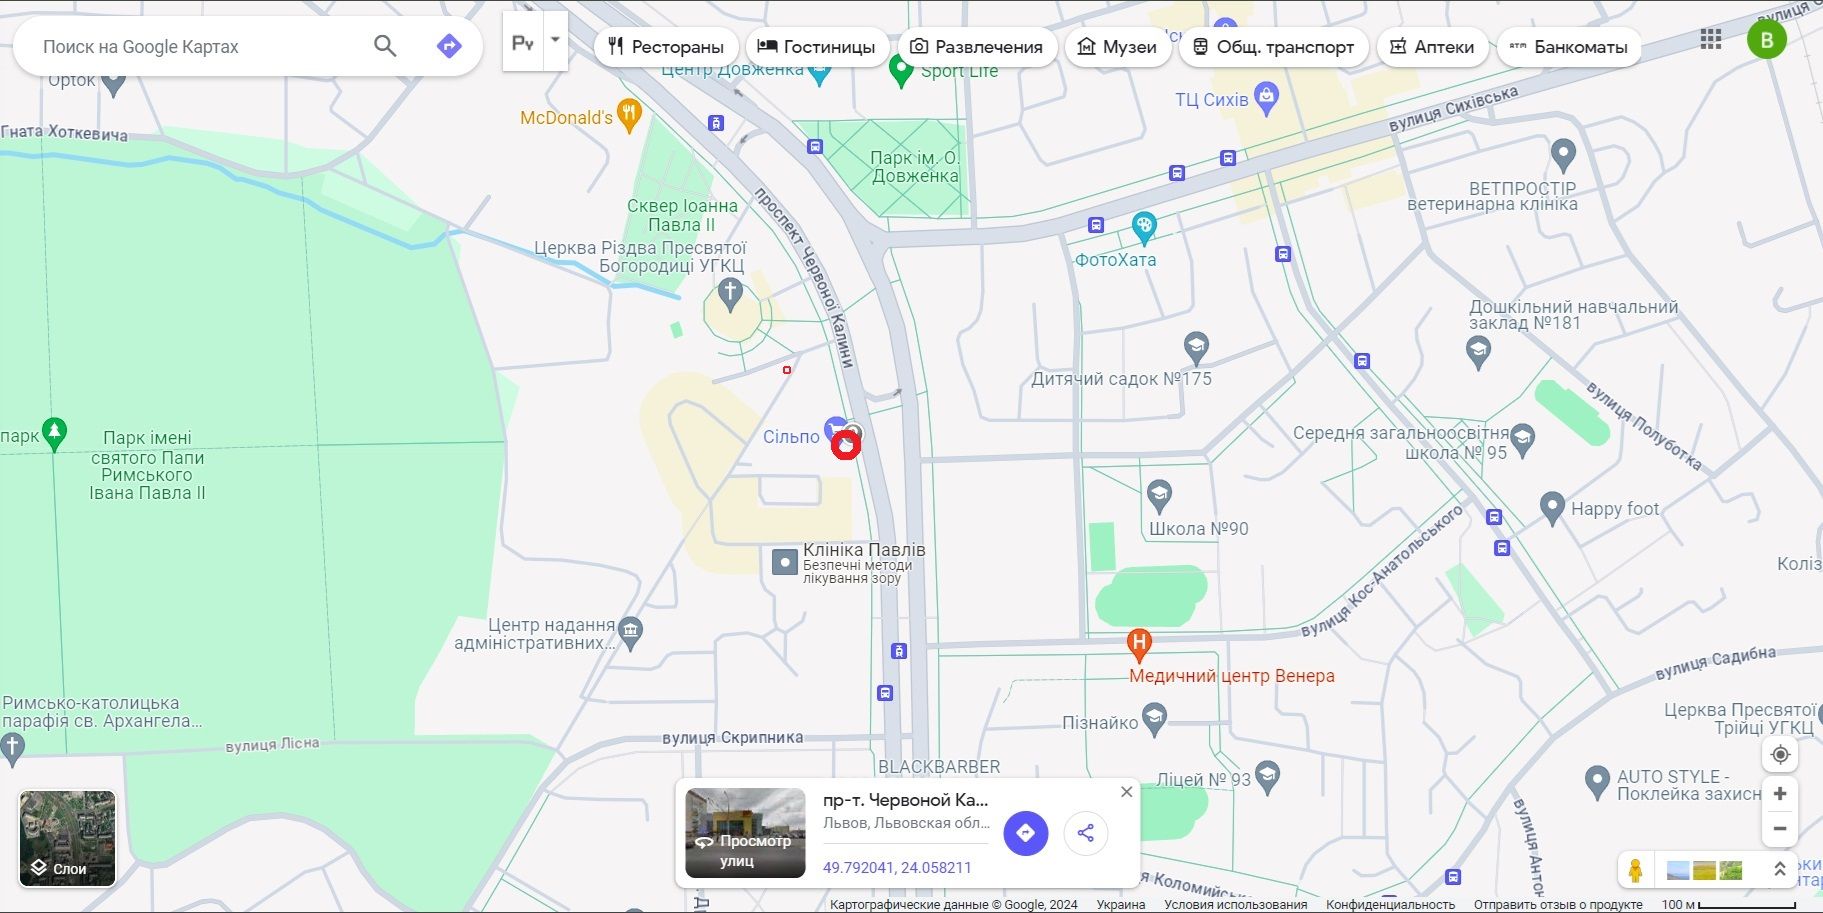Zoom out on the map

[1779, 829]
